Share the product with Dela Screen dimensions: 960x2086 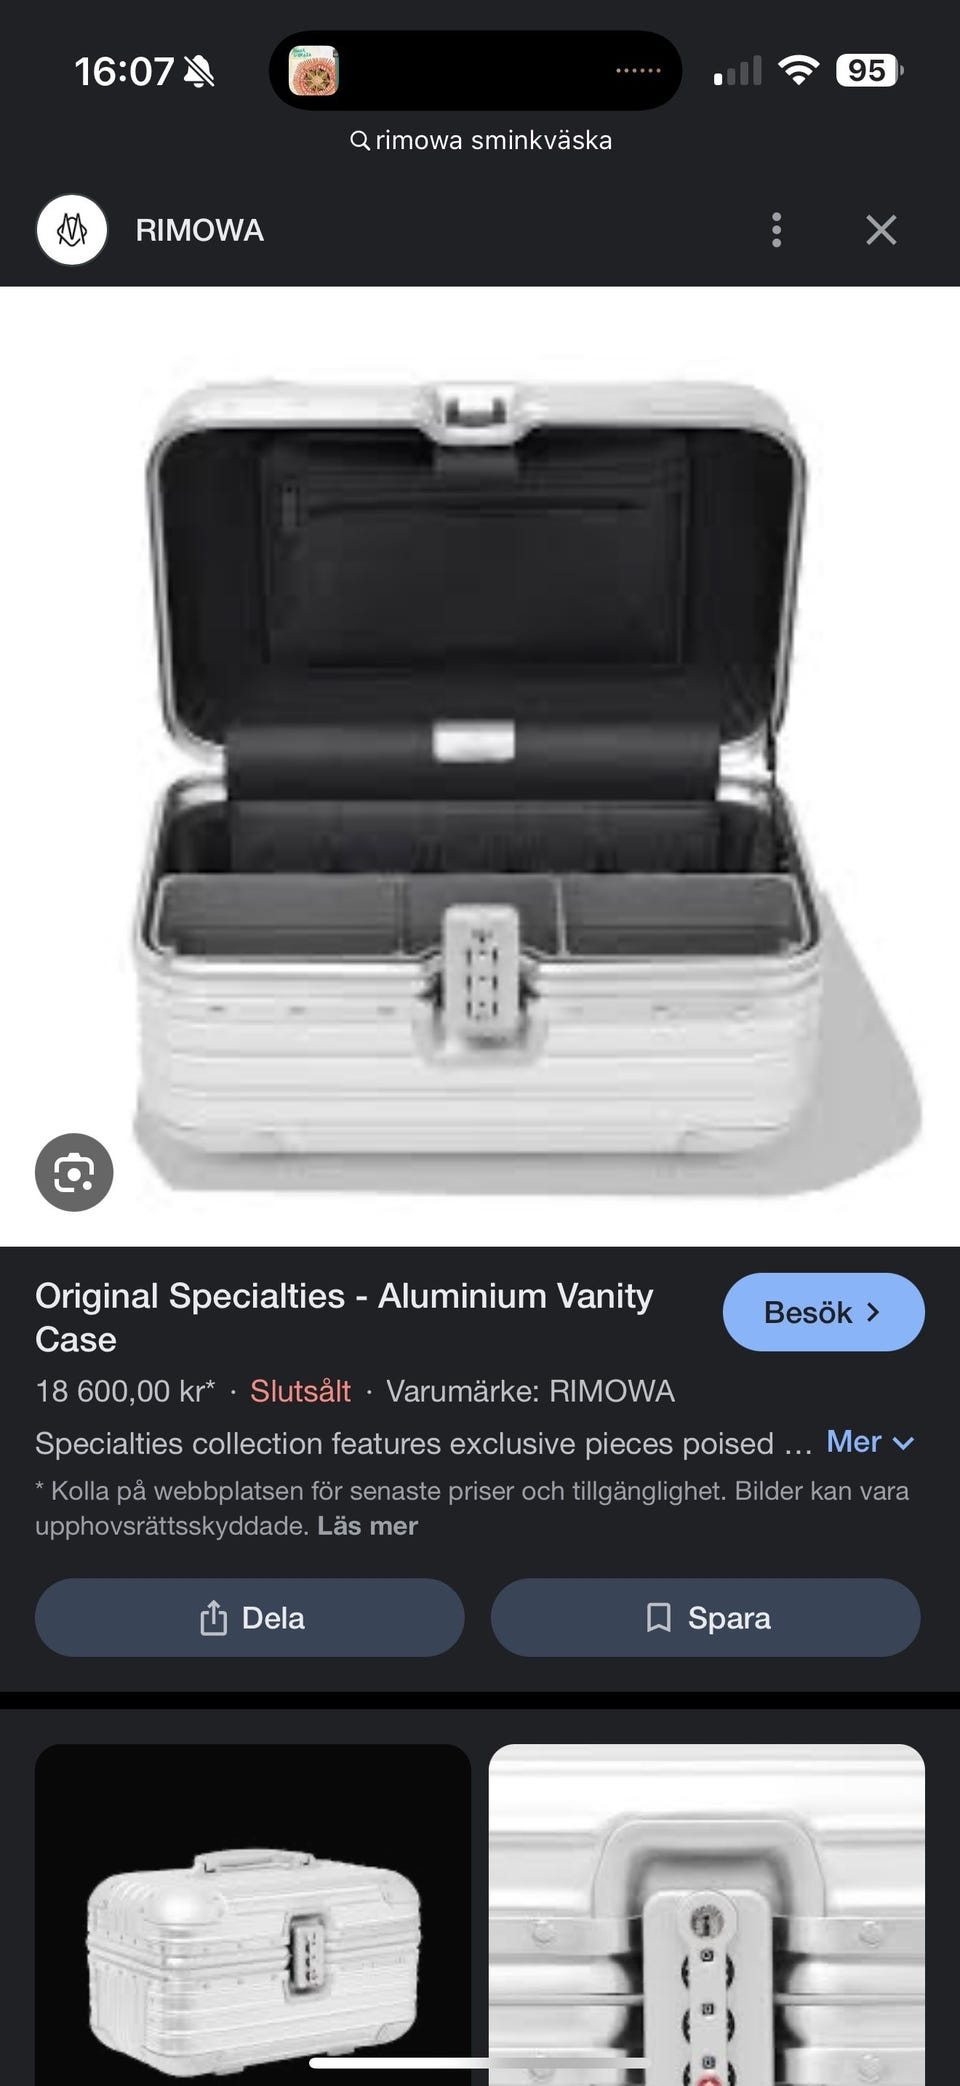click(250, 1617)
